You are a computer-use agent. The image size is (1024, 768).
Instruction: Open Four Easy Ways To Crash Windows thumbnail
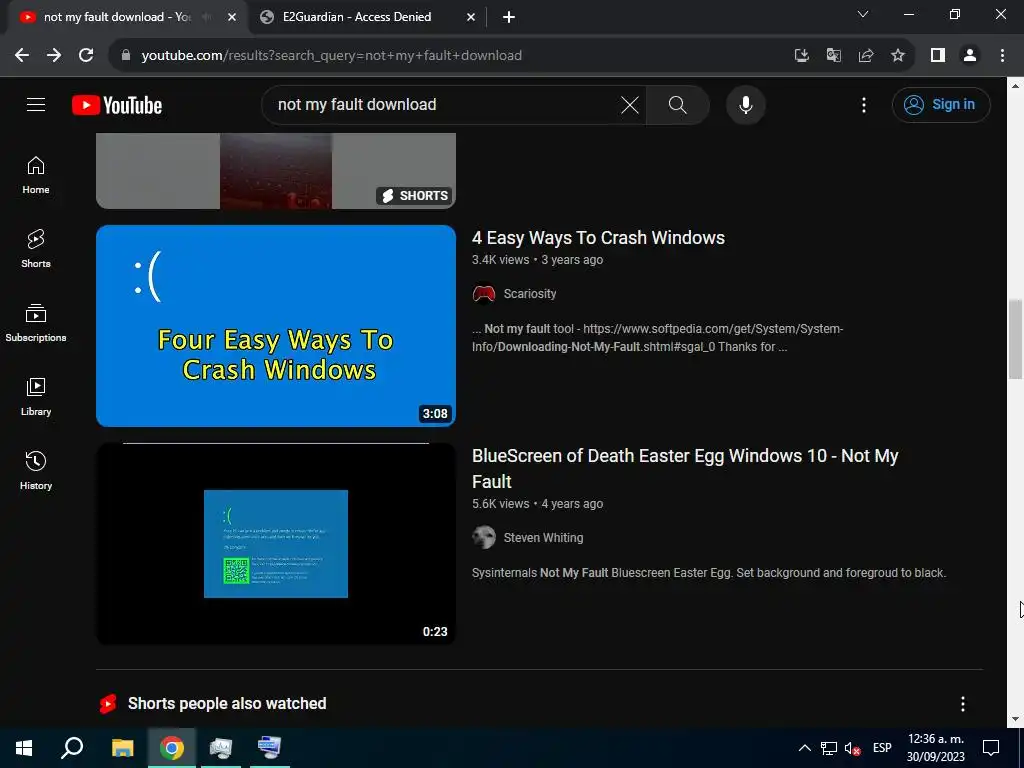[x=276, y=326]
